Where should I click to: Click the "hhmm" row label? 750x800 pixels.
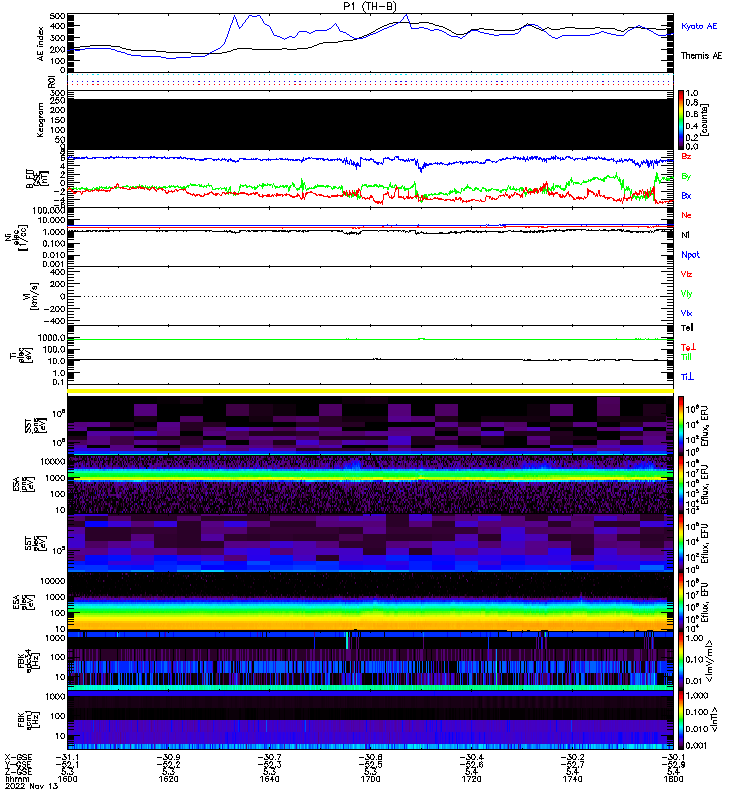click(16, 779)
